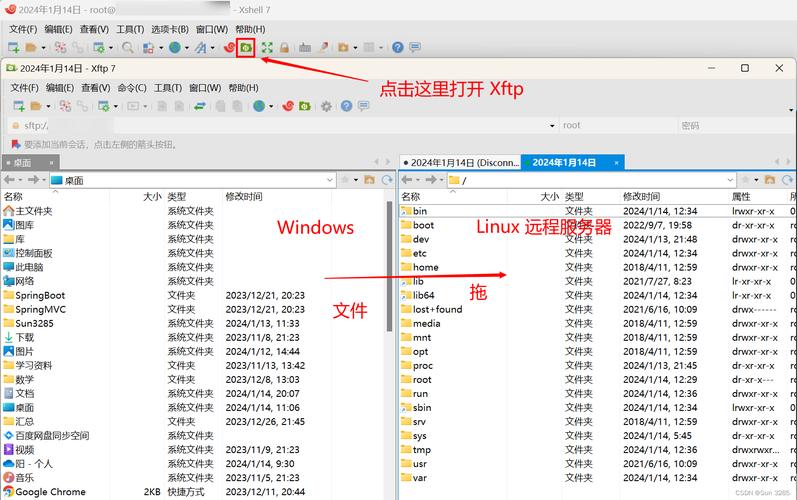Expand the Xshell globe dropdown arrow

click(x=187, y=48)
